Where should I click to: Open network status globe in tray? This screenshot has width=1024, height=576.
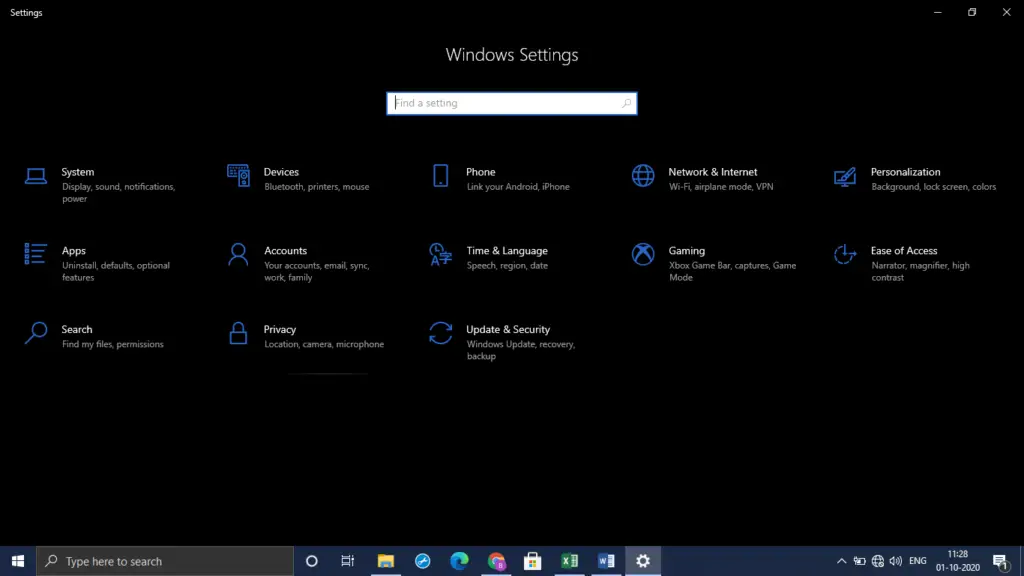(x=878, y=561)
